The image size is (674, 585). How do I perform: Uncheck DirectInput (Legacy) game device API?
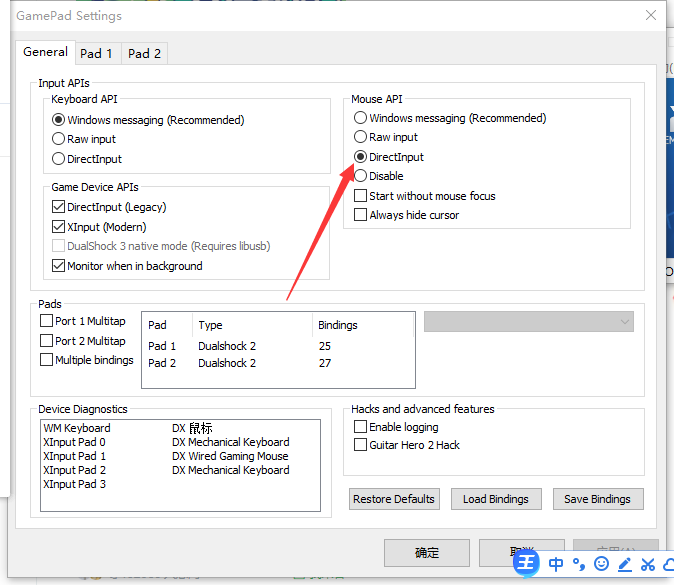coord(59,207)
